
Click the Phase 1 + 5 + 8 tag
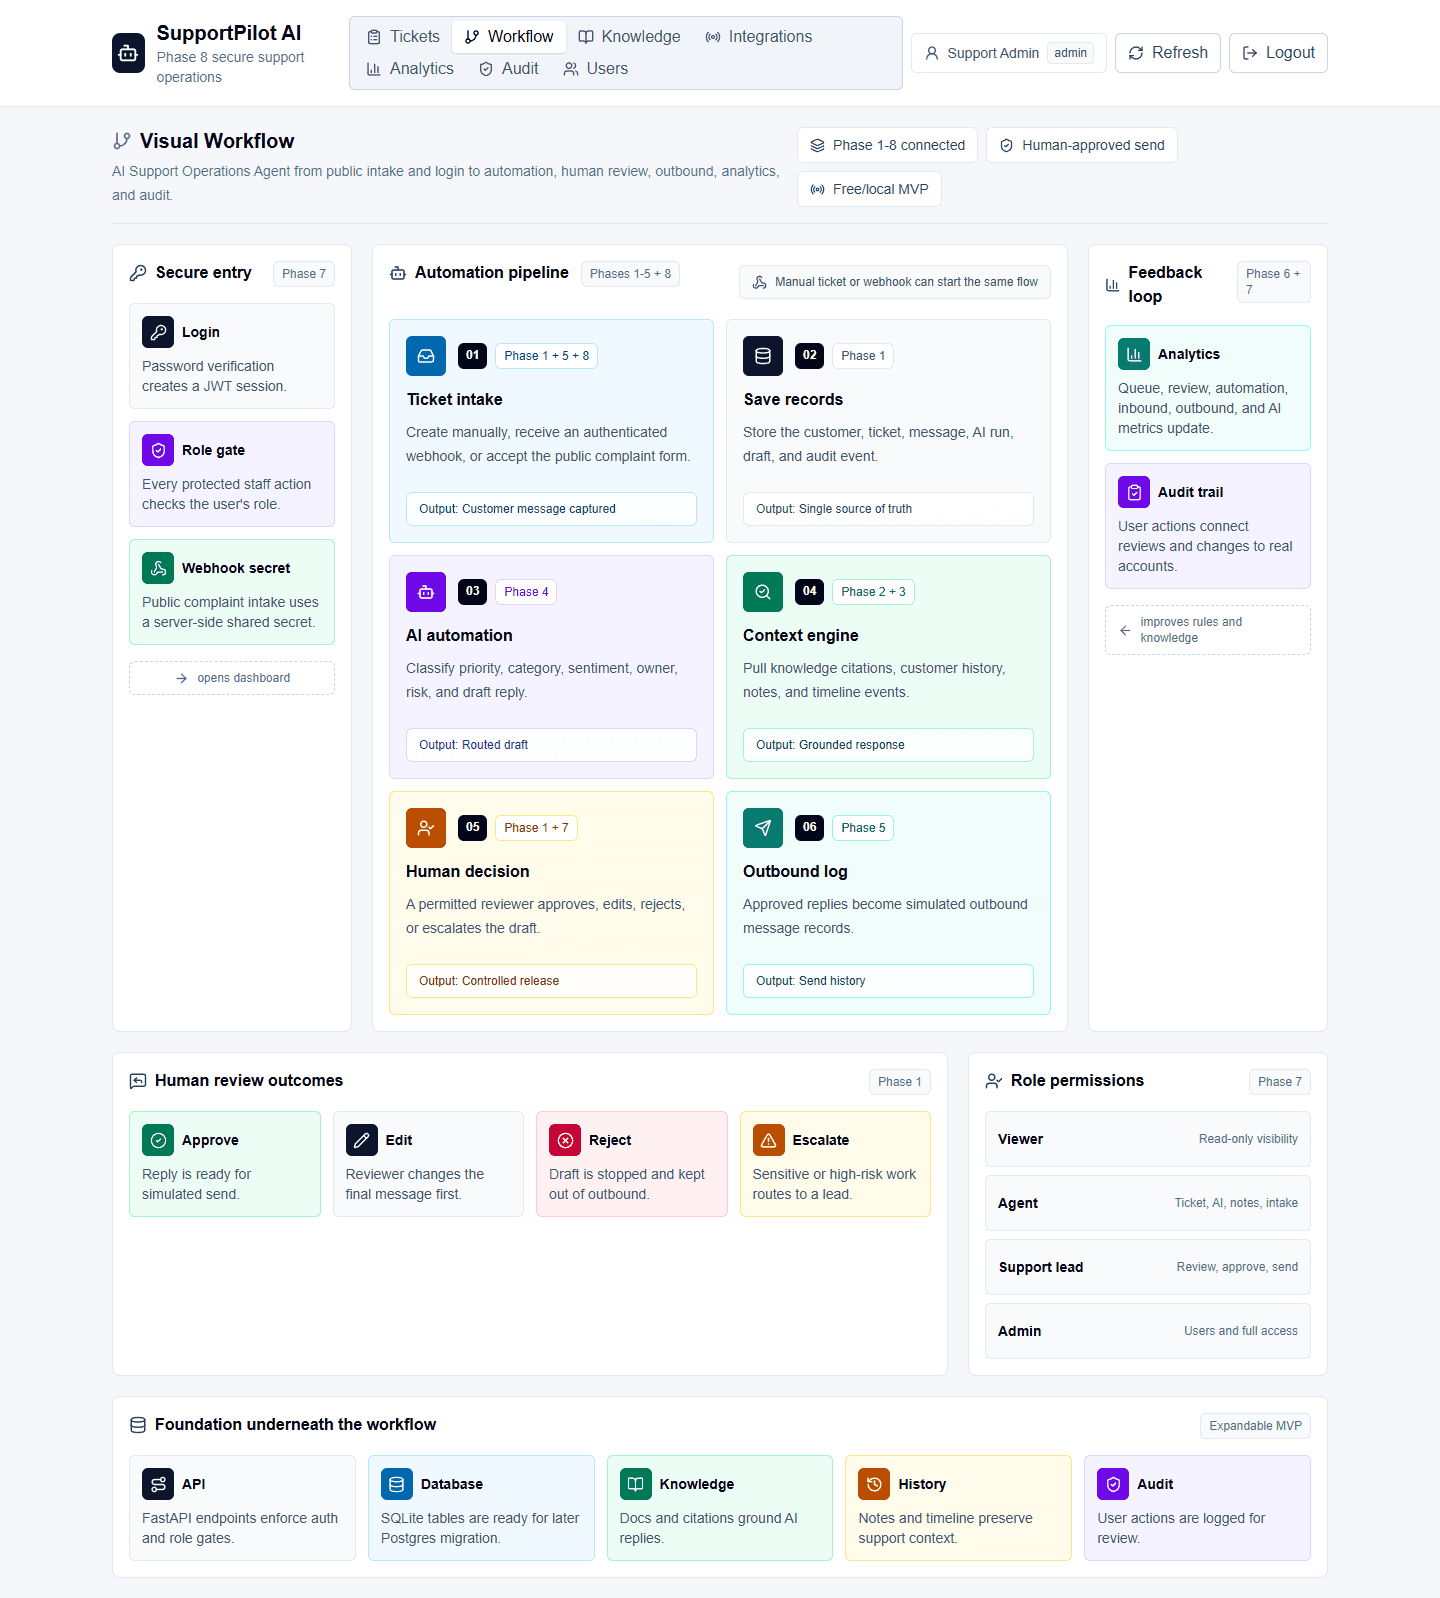pos(546,356)
